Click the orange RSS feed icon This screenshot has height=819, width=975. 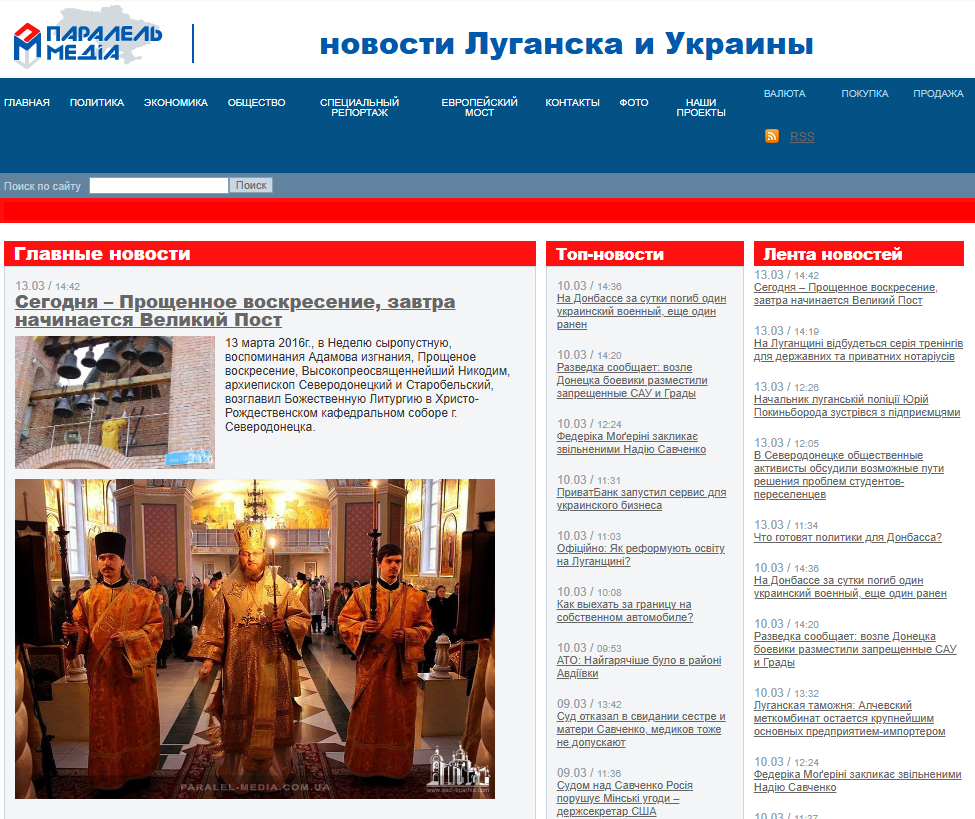771,136
